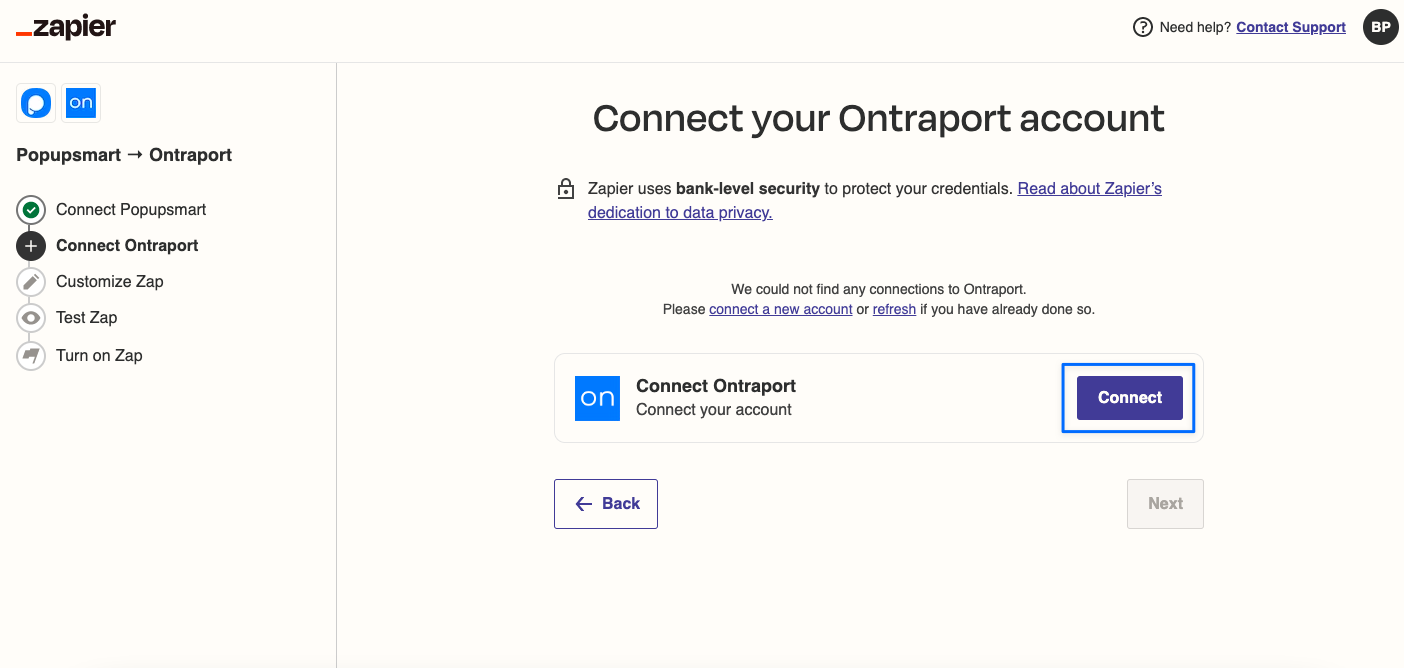Click the Ontraport app icon in the sidebar
Viewport: 1404px width, 668px height.
[x=81, y=102]
